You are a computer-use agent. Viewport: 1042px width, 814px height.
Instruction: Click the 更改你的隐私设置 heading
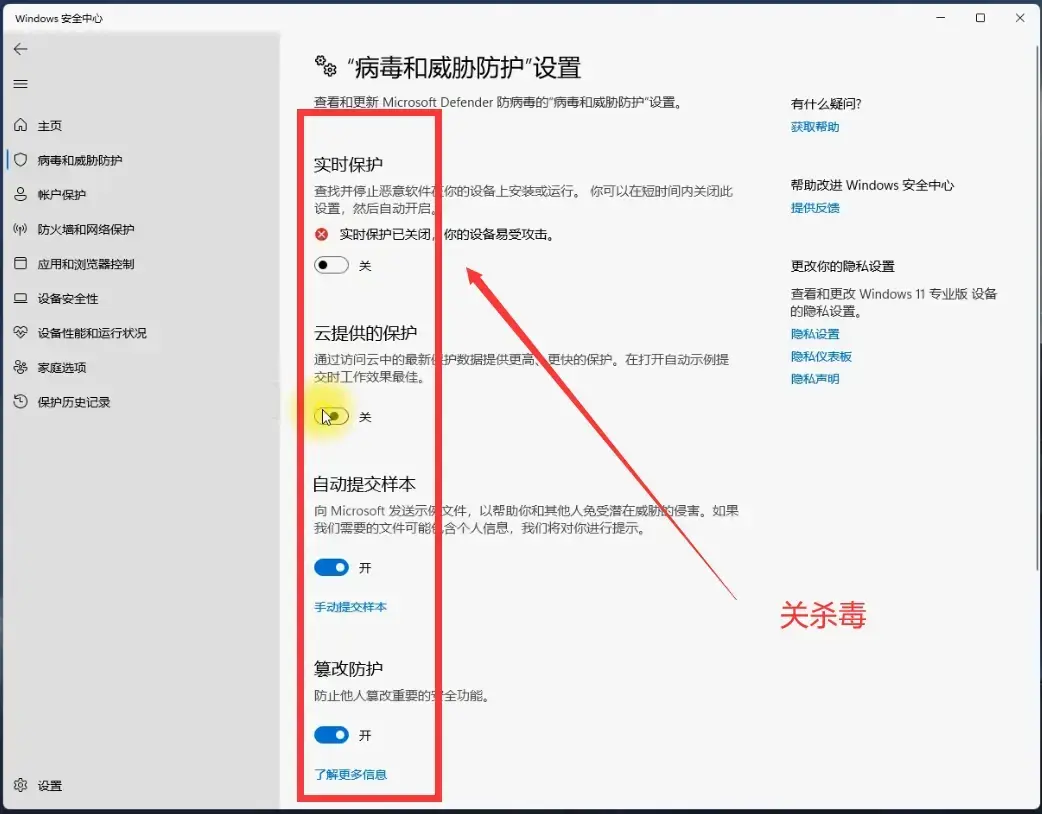pos(843,266)
